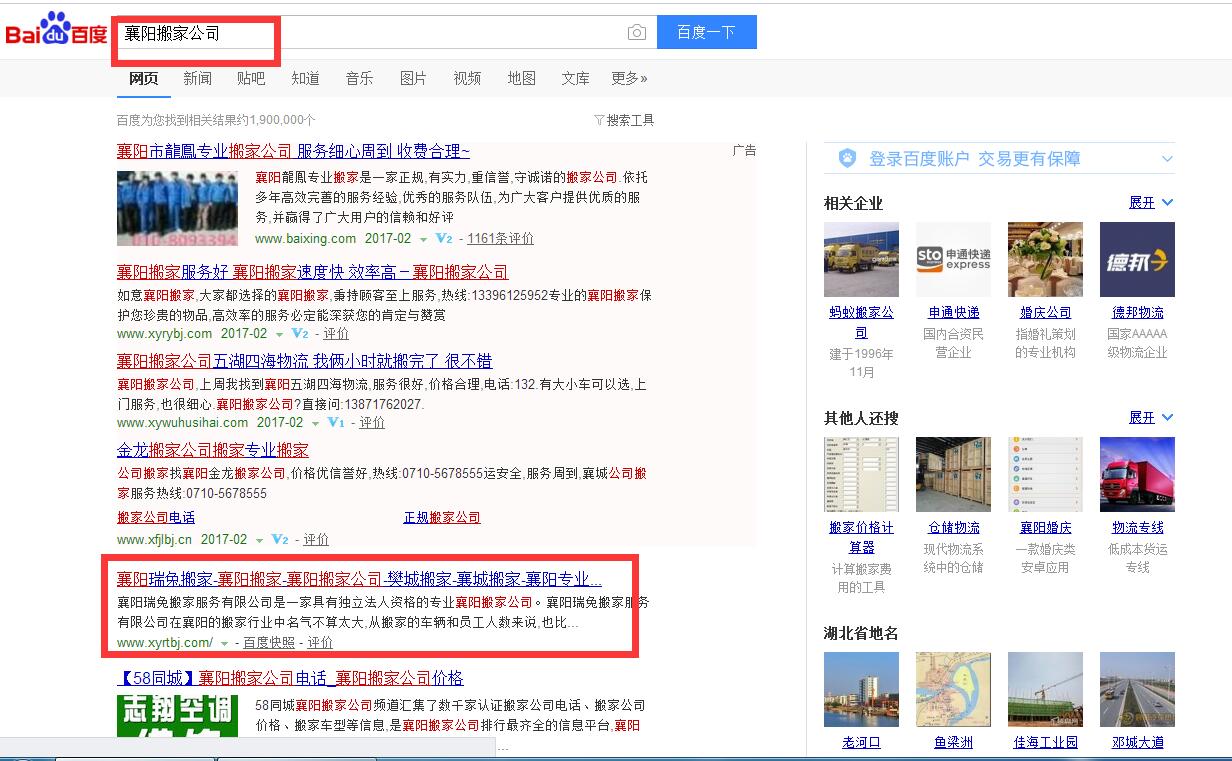This screenshot has height=761, width=1232.
Task: Click 蚂蚁搬家公司 truck thumbnail
Action: (x=861, y=260)
